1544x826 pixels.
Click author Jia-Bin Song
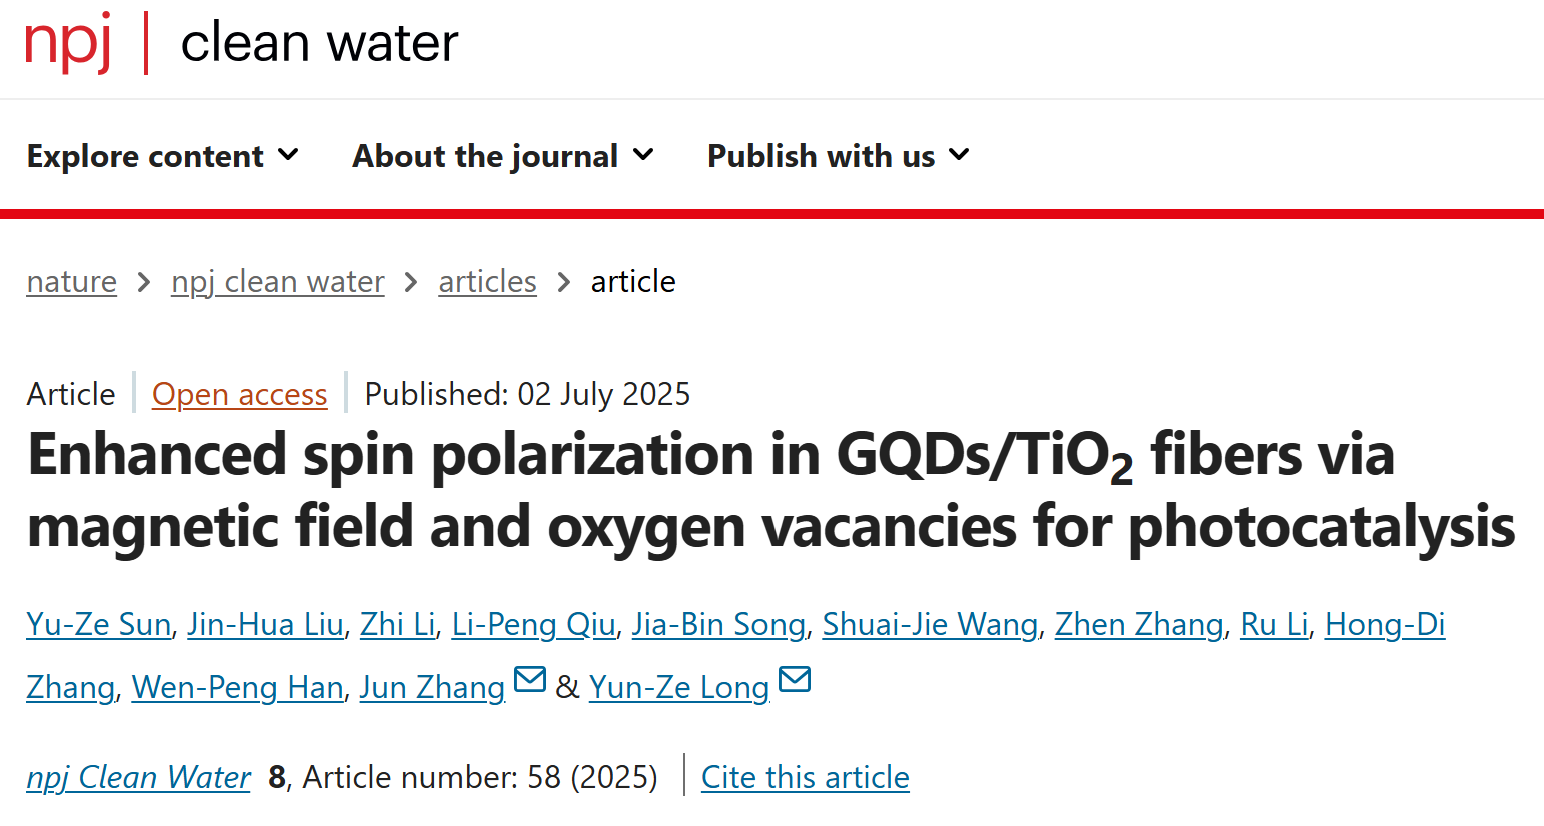click(718, 625)
